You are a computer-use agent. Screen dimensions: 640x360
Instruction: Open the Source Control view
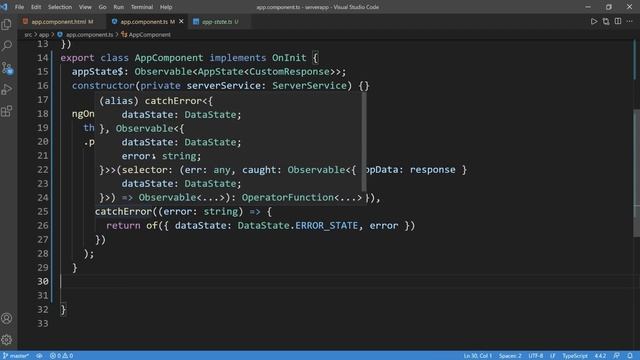[7, 68]
